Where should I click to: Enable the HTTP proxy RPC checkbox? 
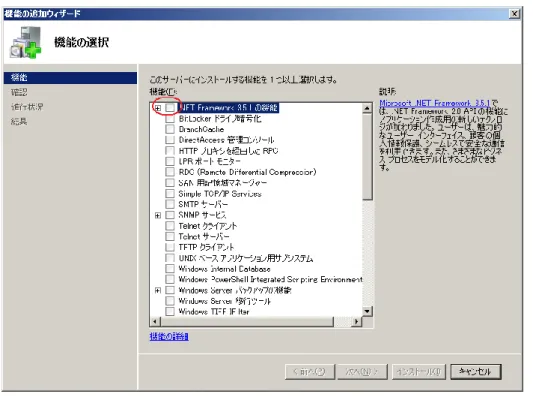pyautogui.click(x=170, y=151)
